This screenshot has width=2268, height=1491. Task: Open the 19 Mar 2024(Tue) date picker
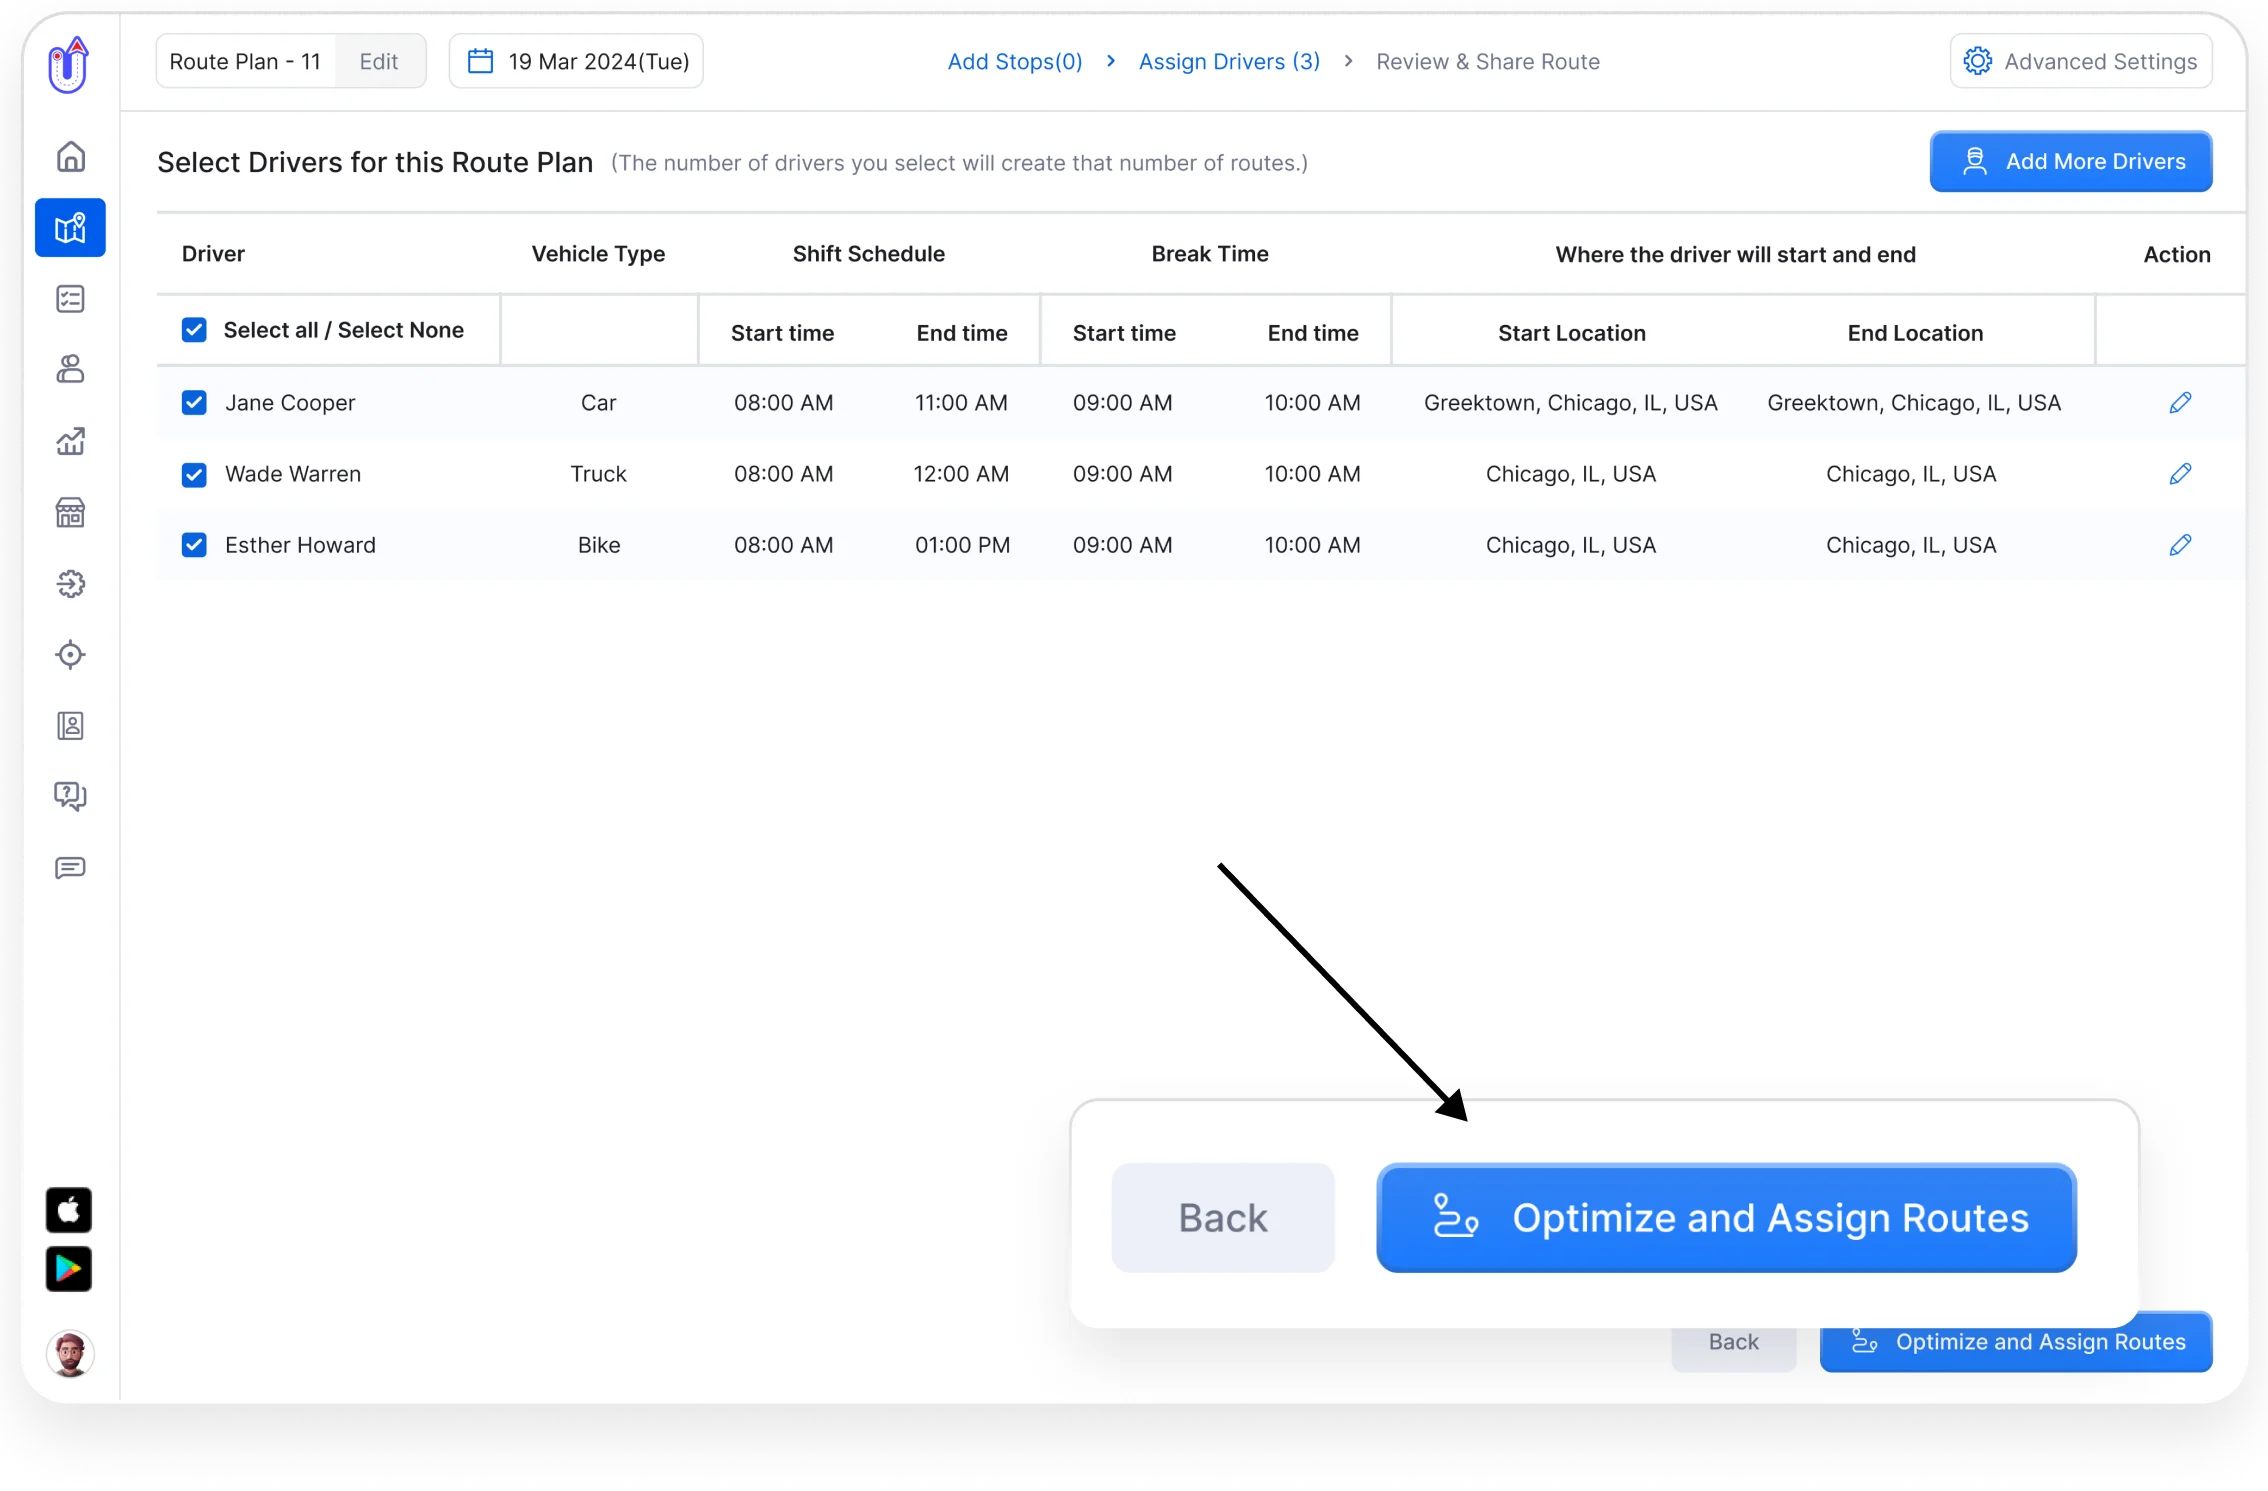point(576,62)
